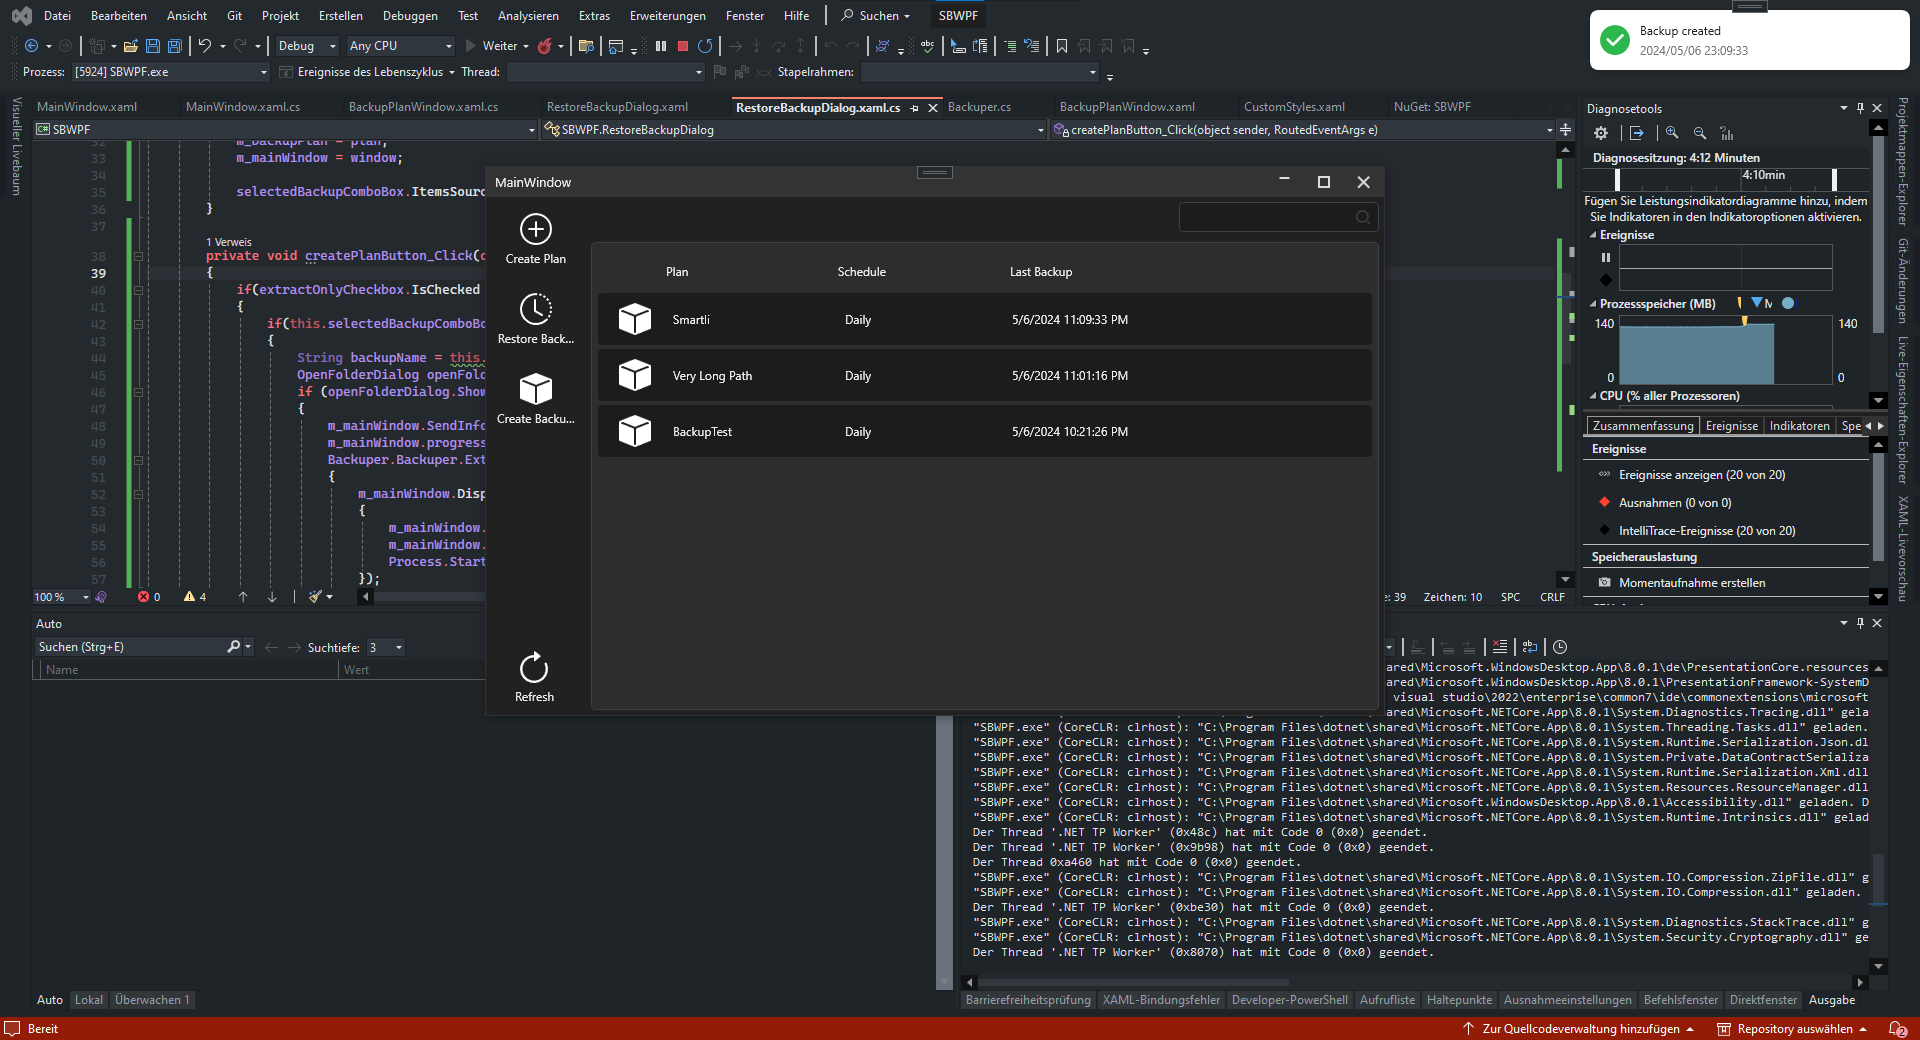Zoom in on the diagnostics timeline
1920x1040 pixels.
click(1672, 133)
